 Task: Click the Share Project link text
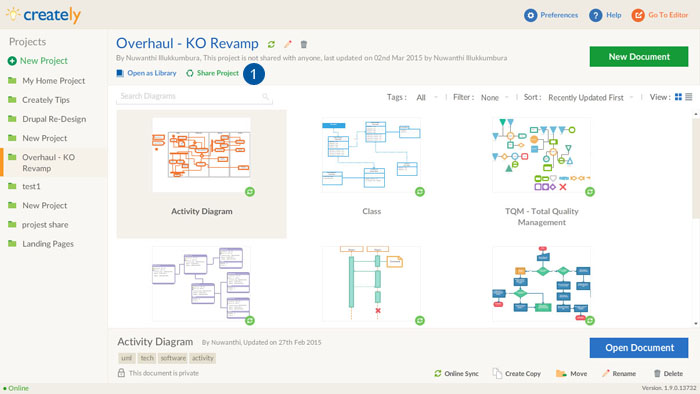218,73
